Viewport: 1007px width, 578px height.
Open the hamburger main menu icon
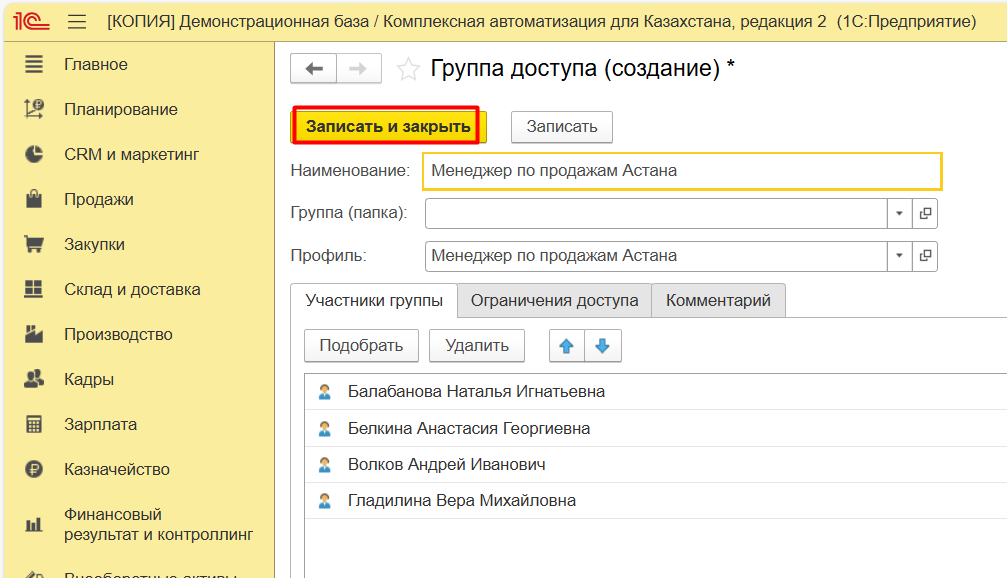tap(77, 21)
